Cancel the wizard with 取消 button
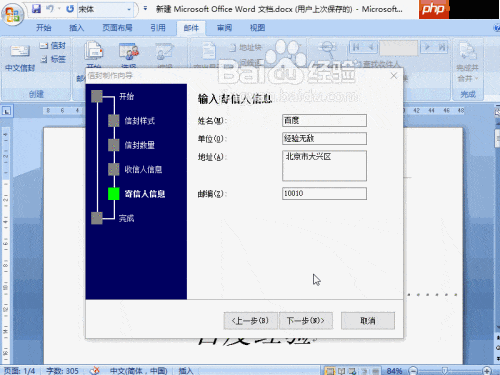This screenshot has height=375, width=500. coord(368,321)
